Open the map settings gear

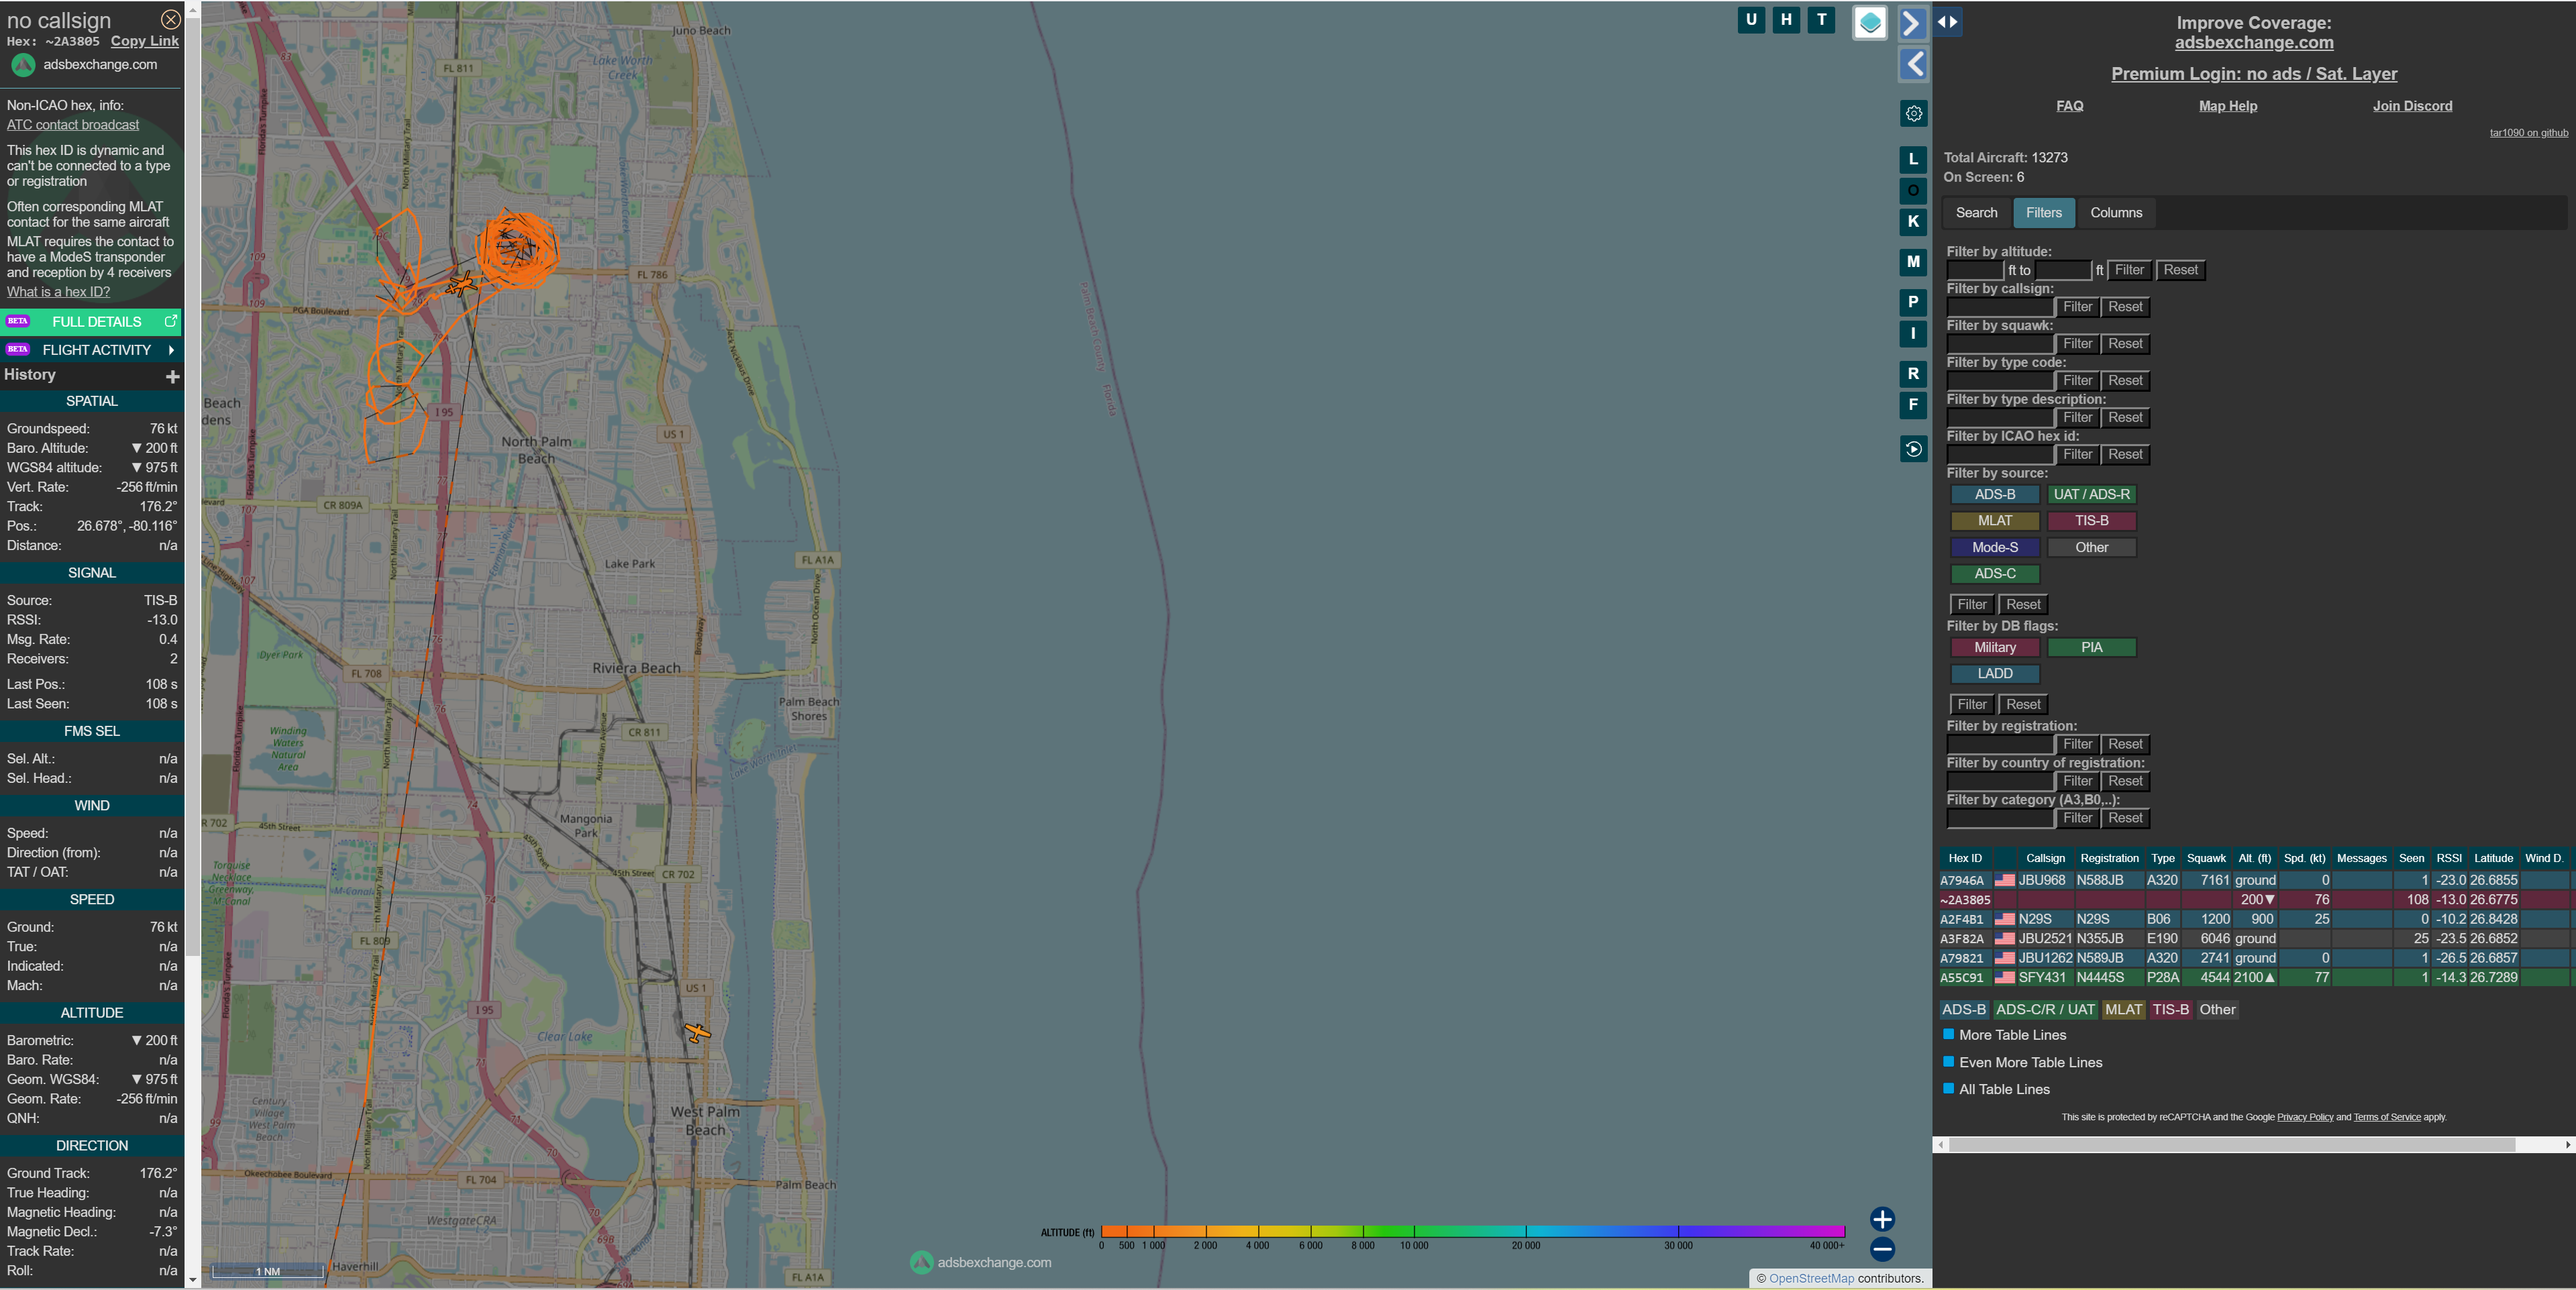coord(1913,113)
